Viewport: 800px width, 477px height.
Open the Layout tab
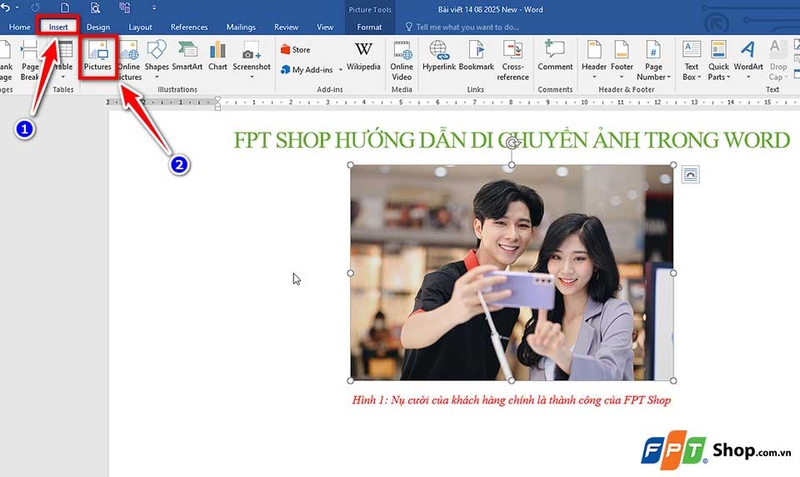[x=140, y=27]
